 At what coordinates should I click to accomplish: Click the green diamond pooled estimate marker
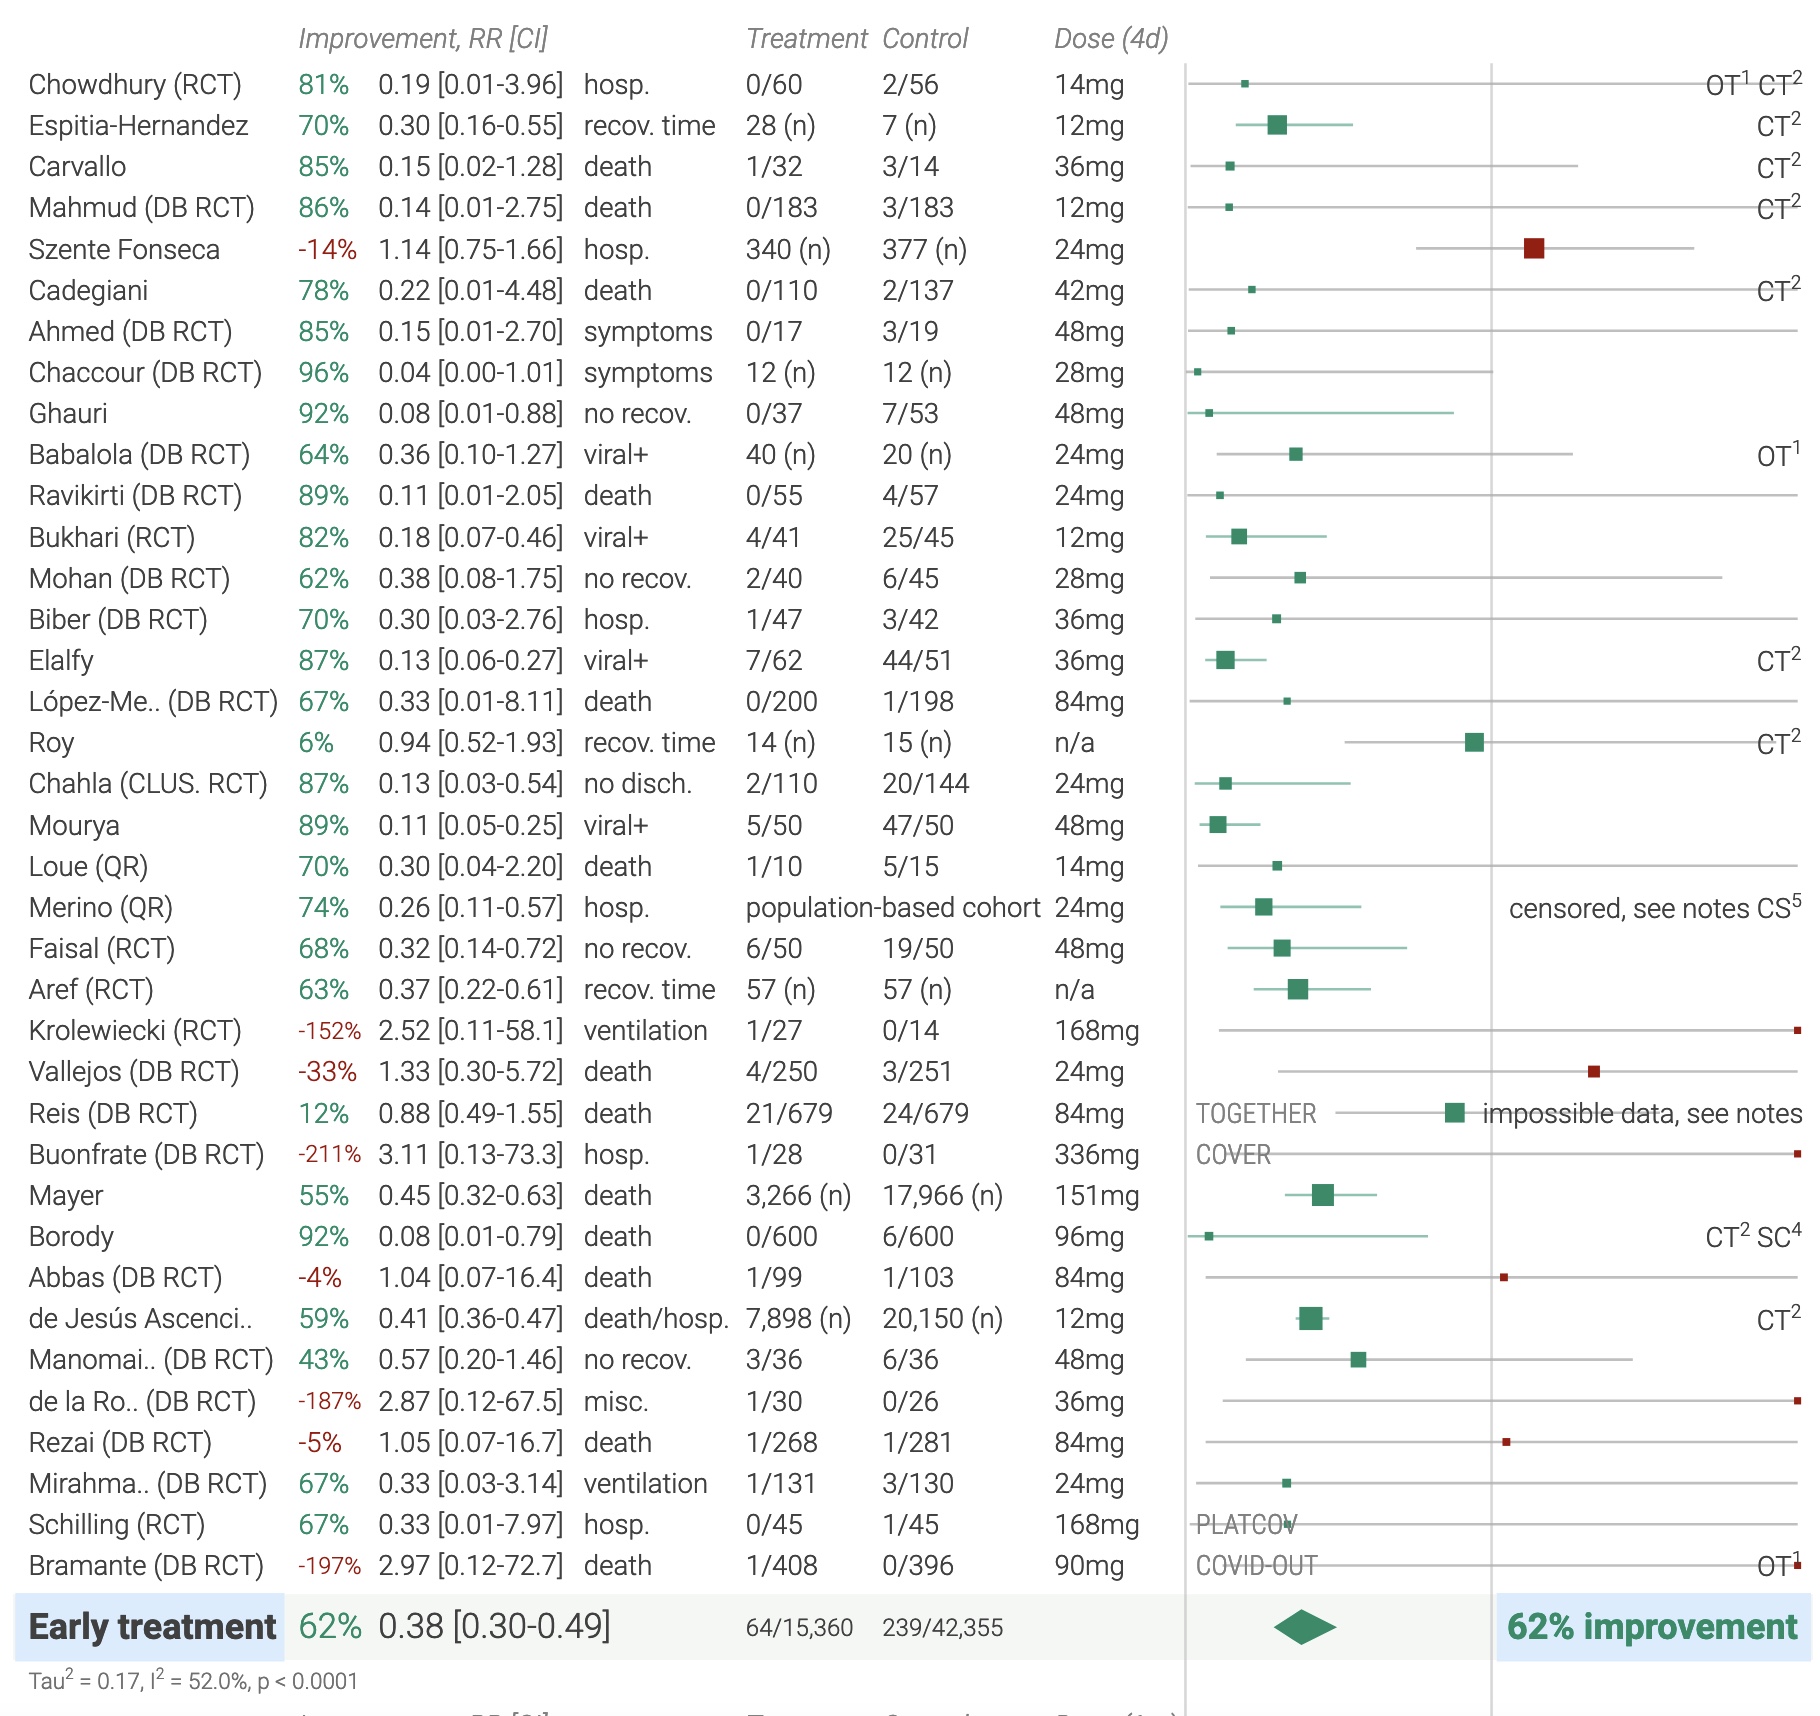1304,1627
